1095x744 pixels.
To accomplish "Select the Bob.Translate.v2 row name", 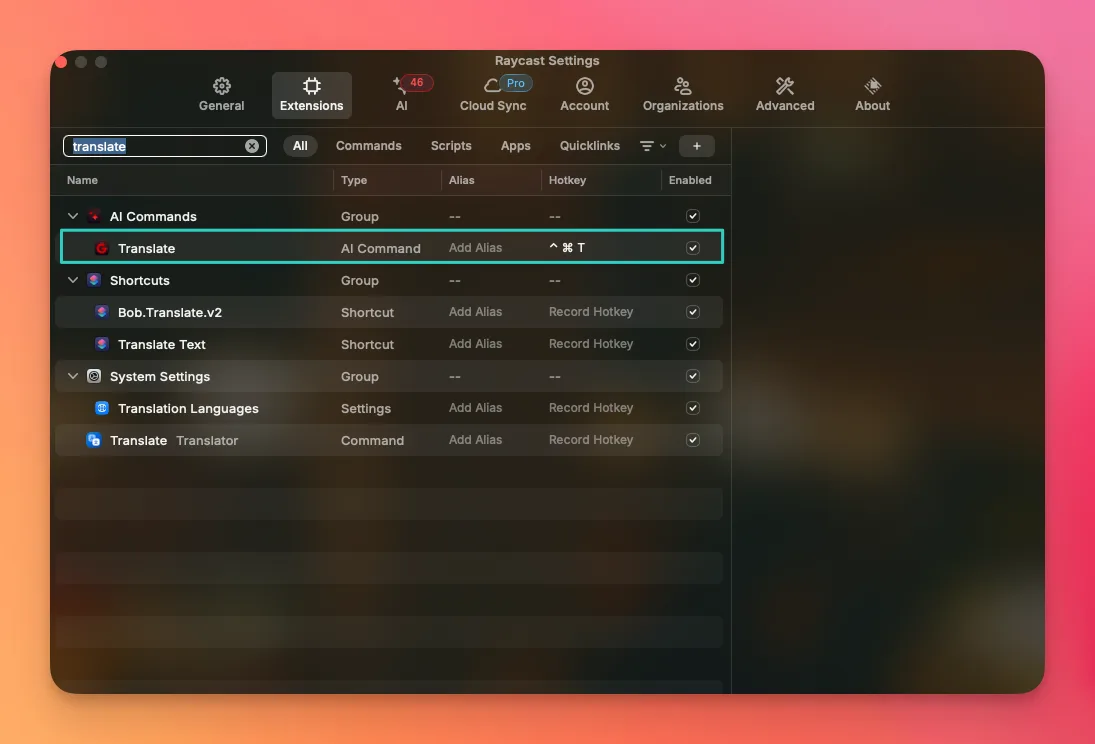I will coord(170,312).
